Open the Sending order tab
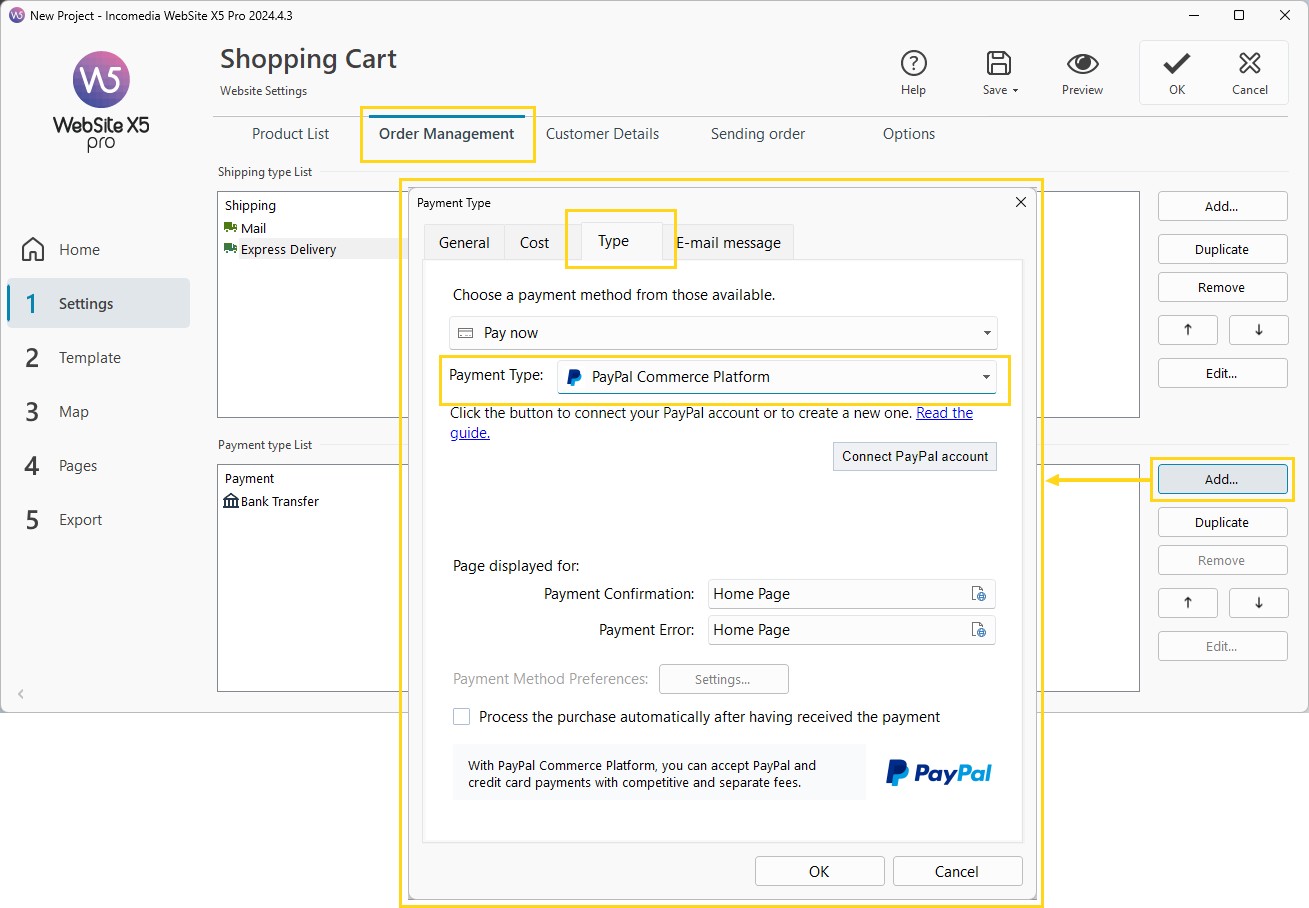 [x=758, y=134]
